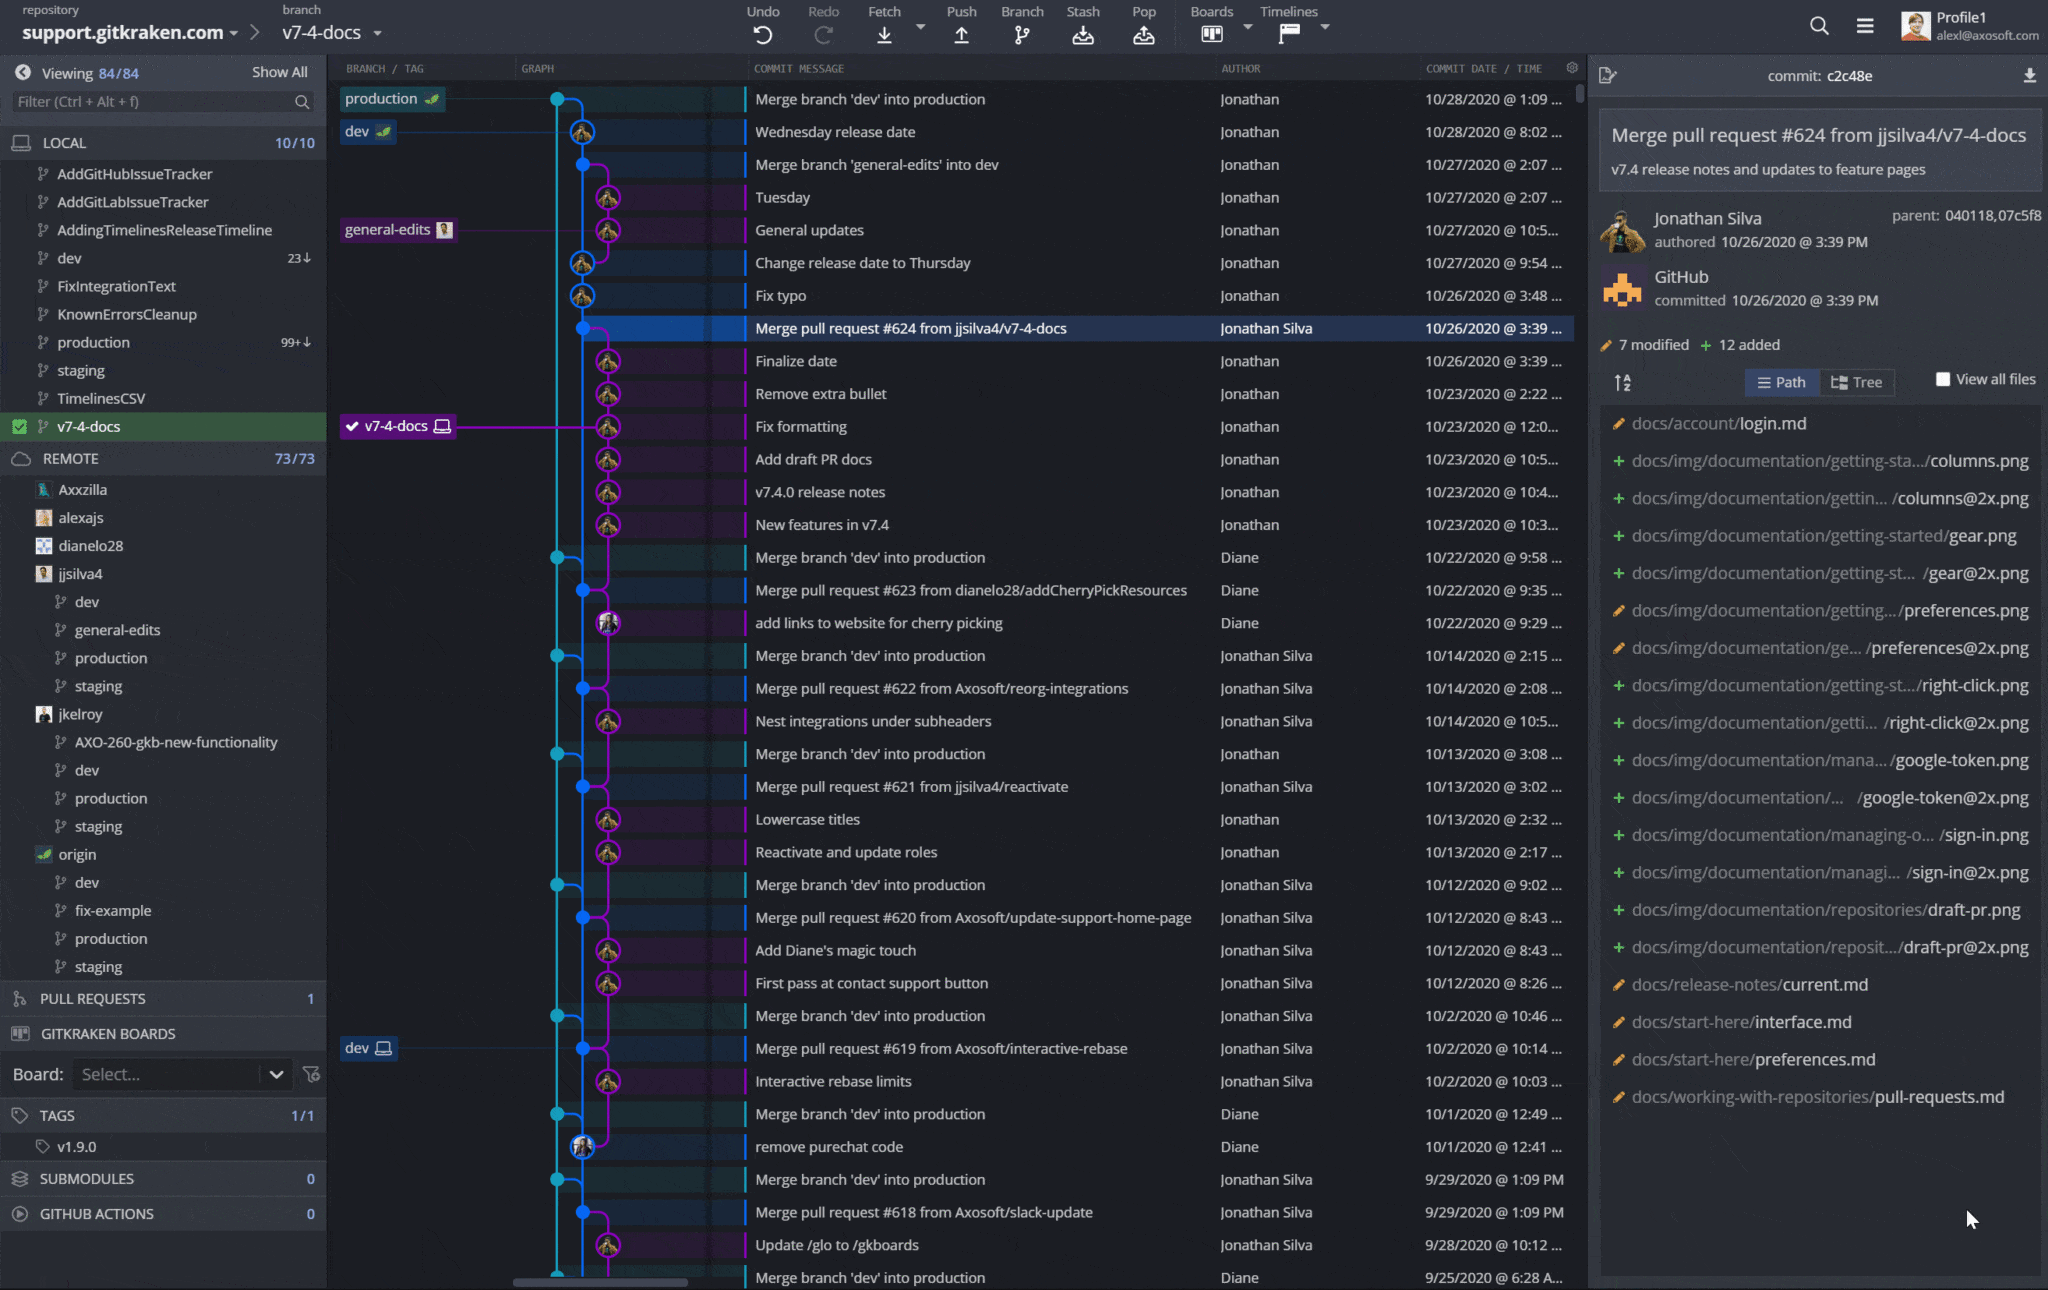The height and width of the screenshot is (1290, 2048).
Task: Open Timelines toolbar icon
Action: (1290, 34)
